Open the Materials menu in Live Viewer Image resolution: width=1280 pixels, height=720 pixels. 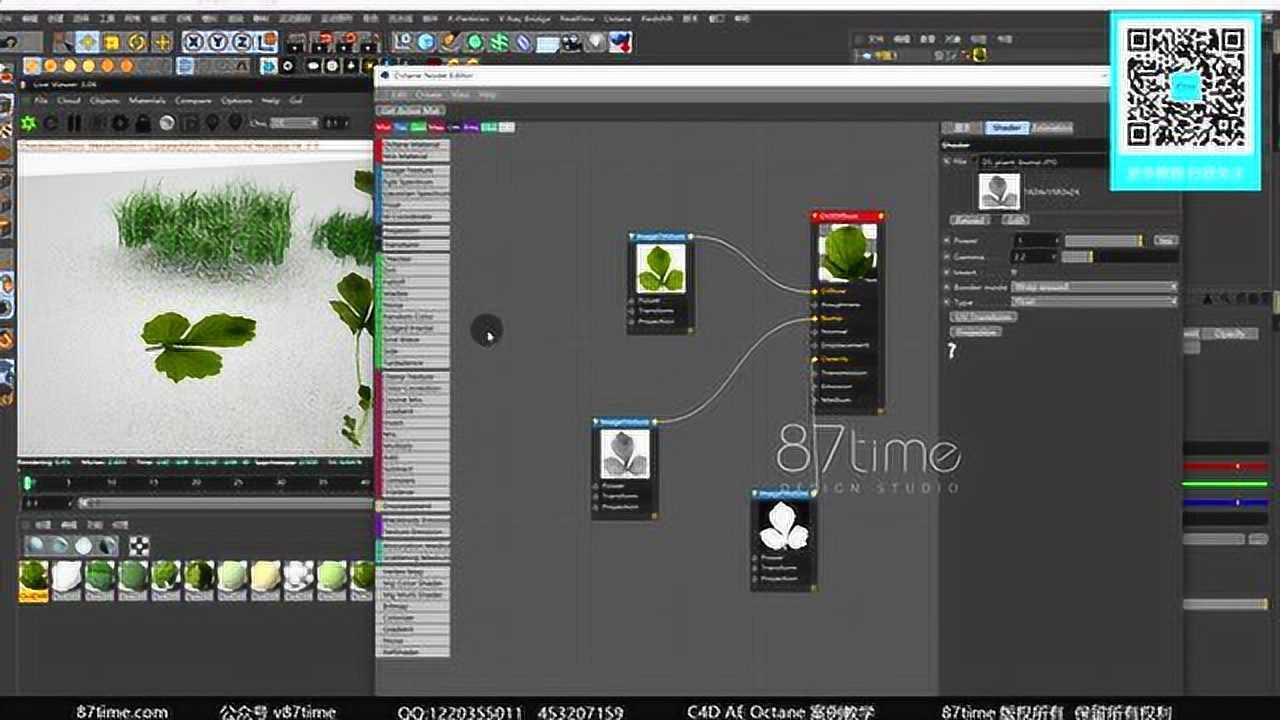tap(147, 101)
